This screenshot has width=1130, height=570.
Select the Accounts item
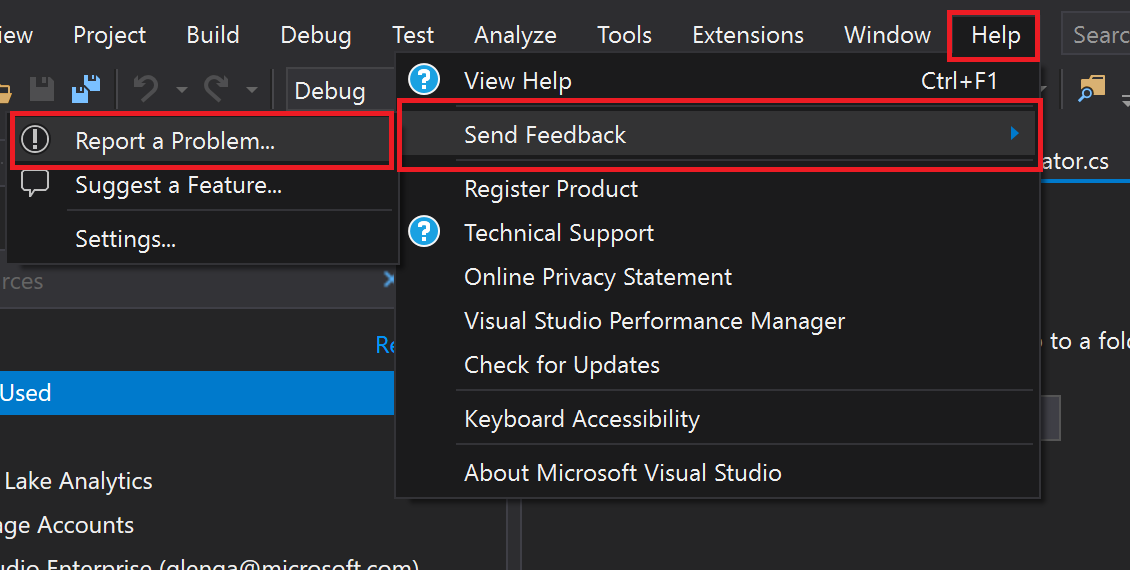(67, 525)
